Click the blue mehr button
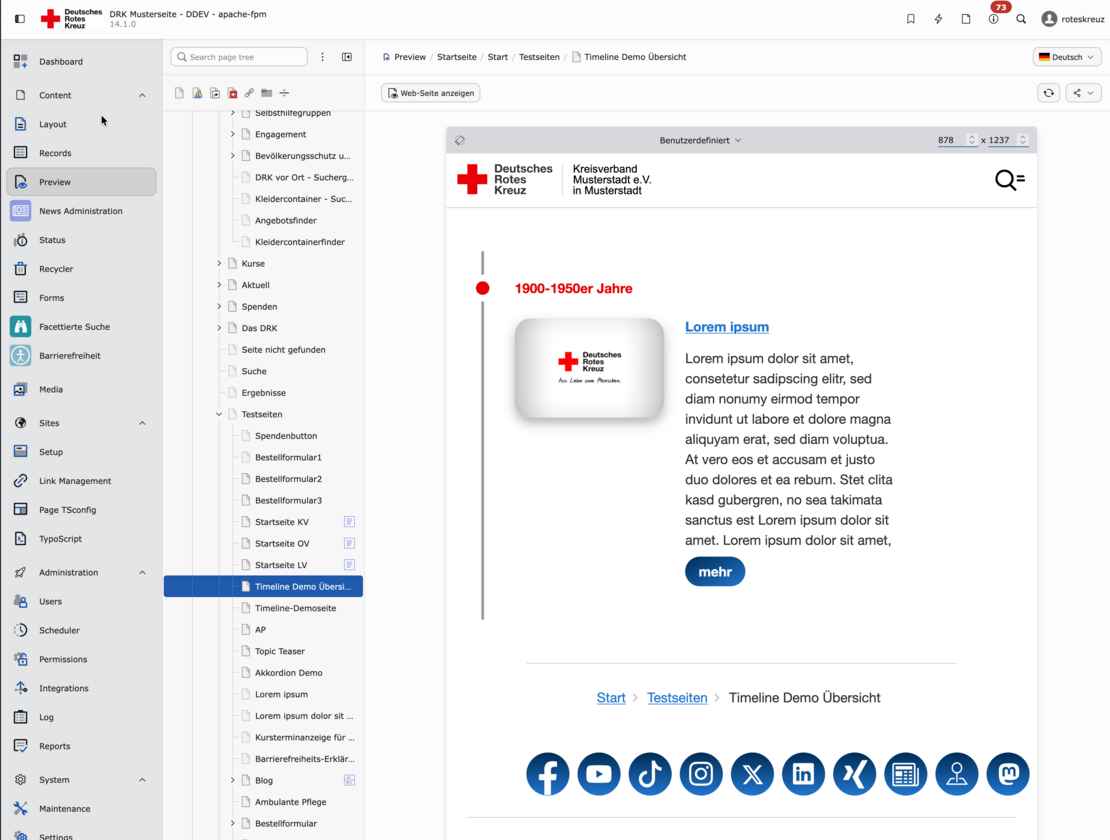Viewport: 1110px width, 840px height. click(715, 572)
